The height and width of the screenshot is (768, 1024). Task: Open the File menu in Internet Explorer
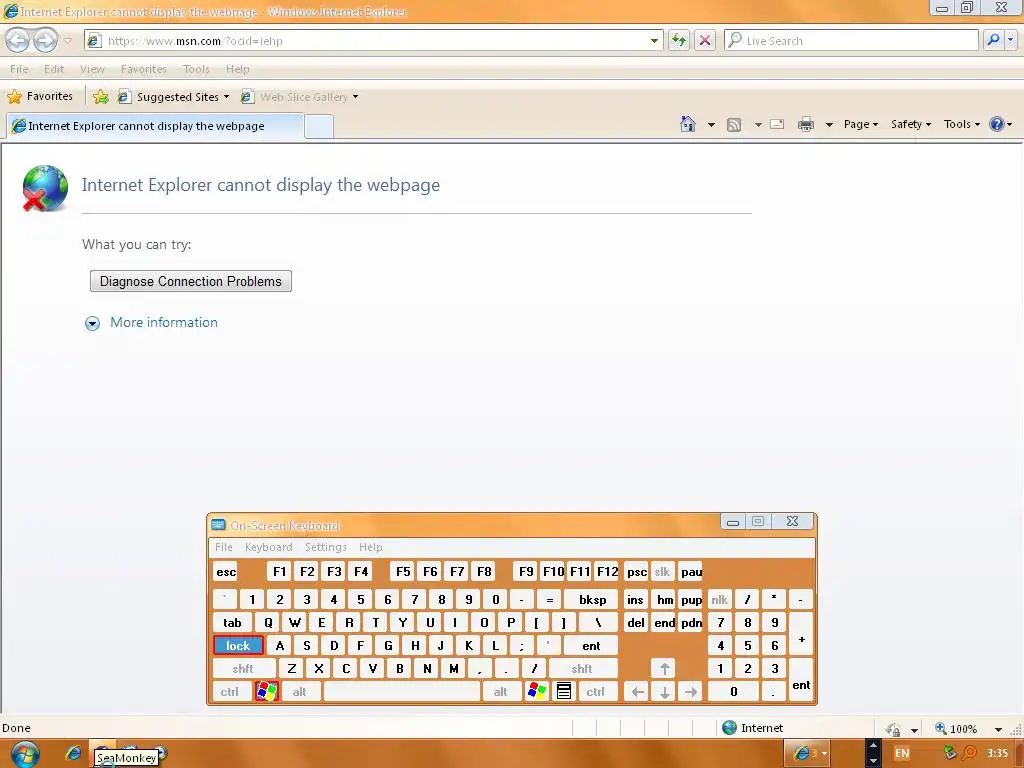click(x=19, y=69)
